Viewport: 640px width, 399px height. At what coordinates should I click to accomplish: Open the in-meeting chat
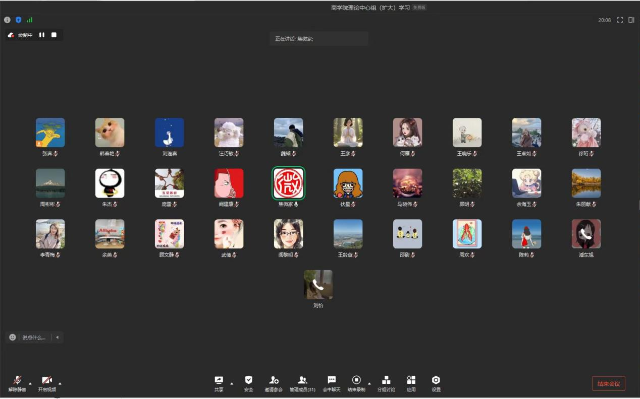331,383
